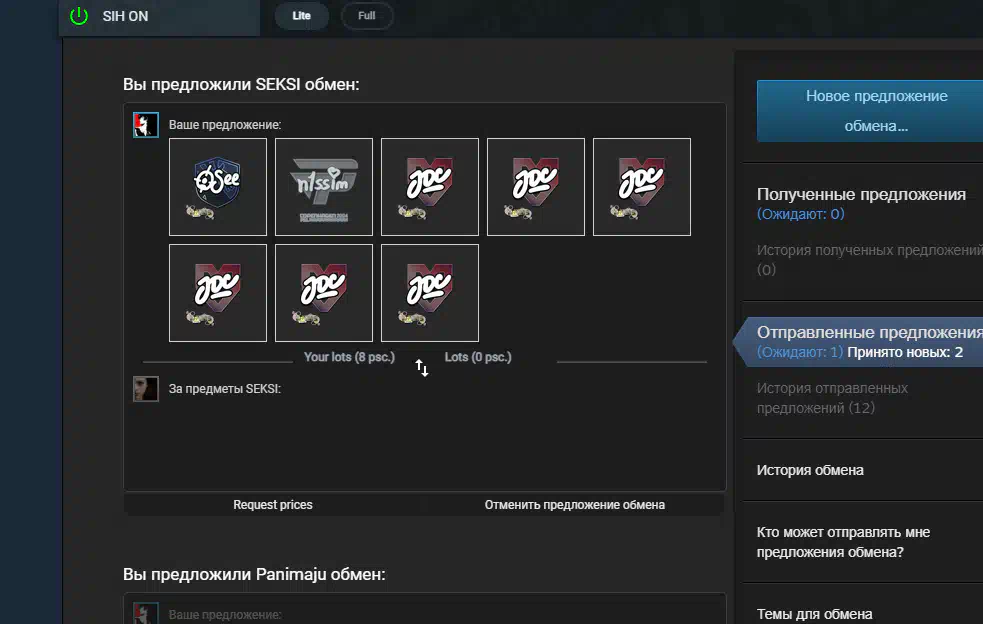
Task: Open История отправленных предложений link
Action: click(x=832, y=398)
